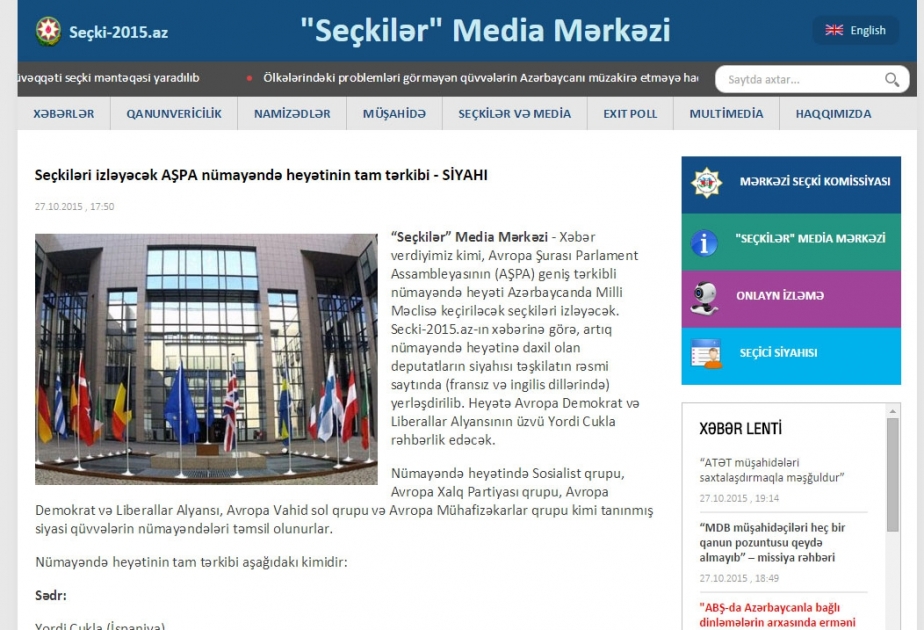Open the Haqqımızda menu
924x630 pixels.
pos(833,114)
